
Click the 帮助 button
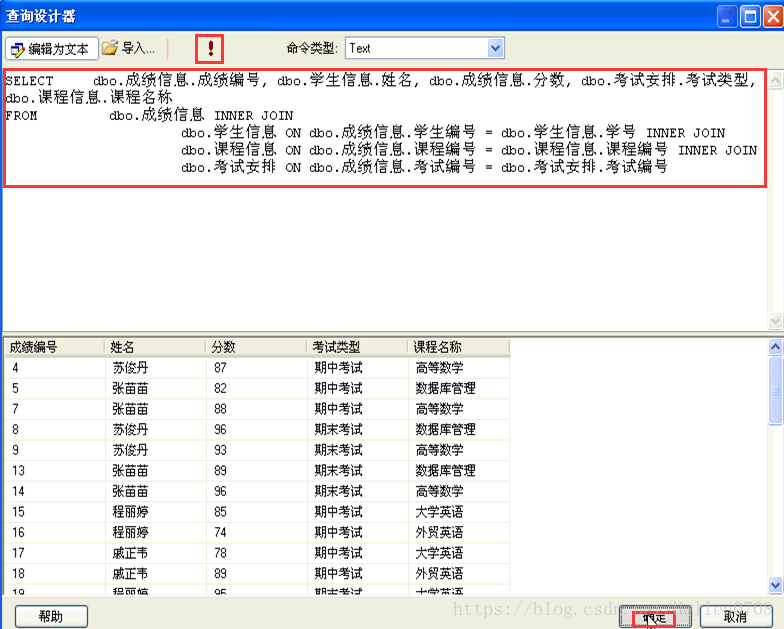coord(51,616)
